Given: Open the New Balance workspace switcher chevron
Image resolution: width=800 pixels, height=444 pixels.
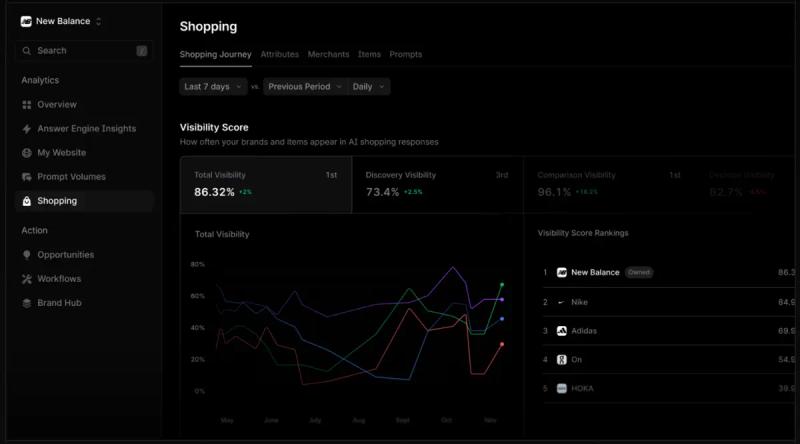Looking at the screenshot, I should click(98, 21).
